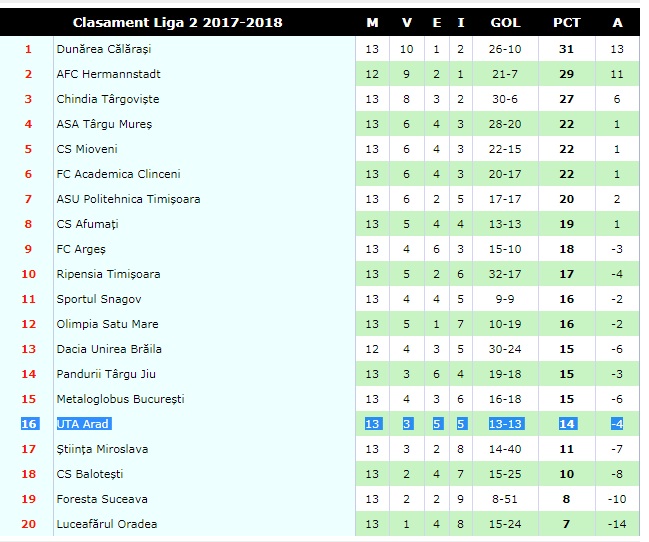
Task: Click the A column header
Action: [617, 22]
